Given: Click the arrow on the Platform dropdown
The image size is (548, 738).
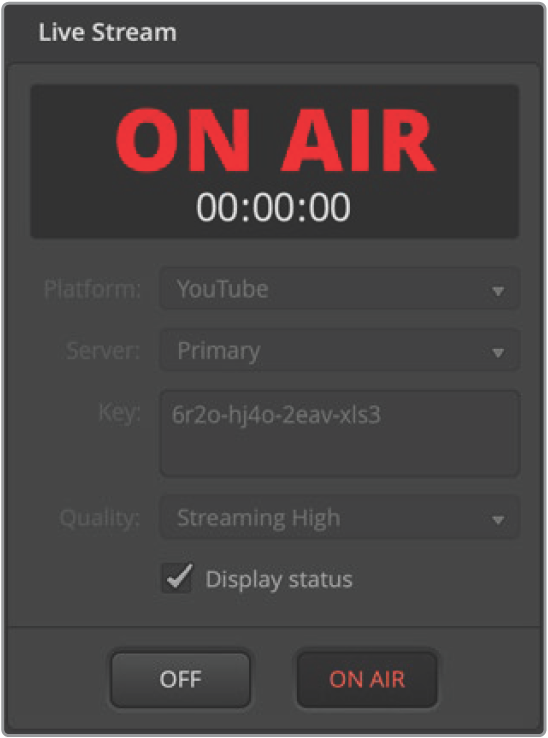Looking at the screenshot, I should tap(498, 291).
